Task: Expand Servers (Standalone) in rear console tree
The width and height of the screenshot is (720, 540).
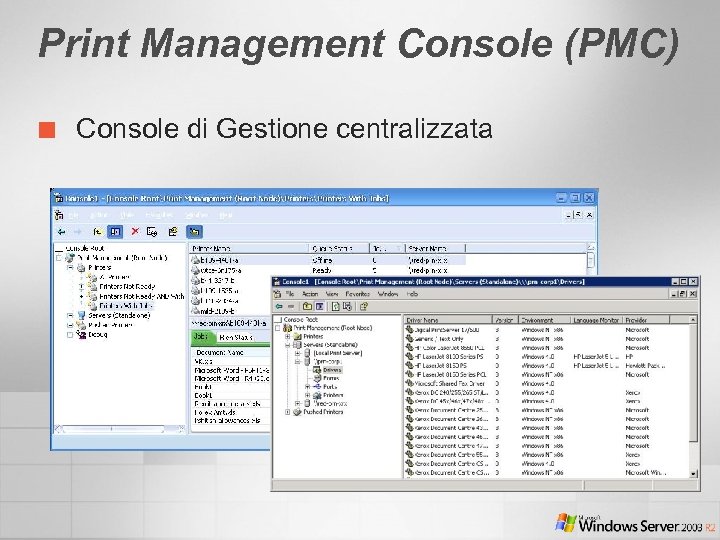Action: [70, 315]
